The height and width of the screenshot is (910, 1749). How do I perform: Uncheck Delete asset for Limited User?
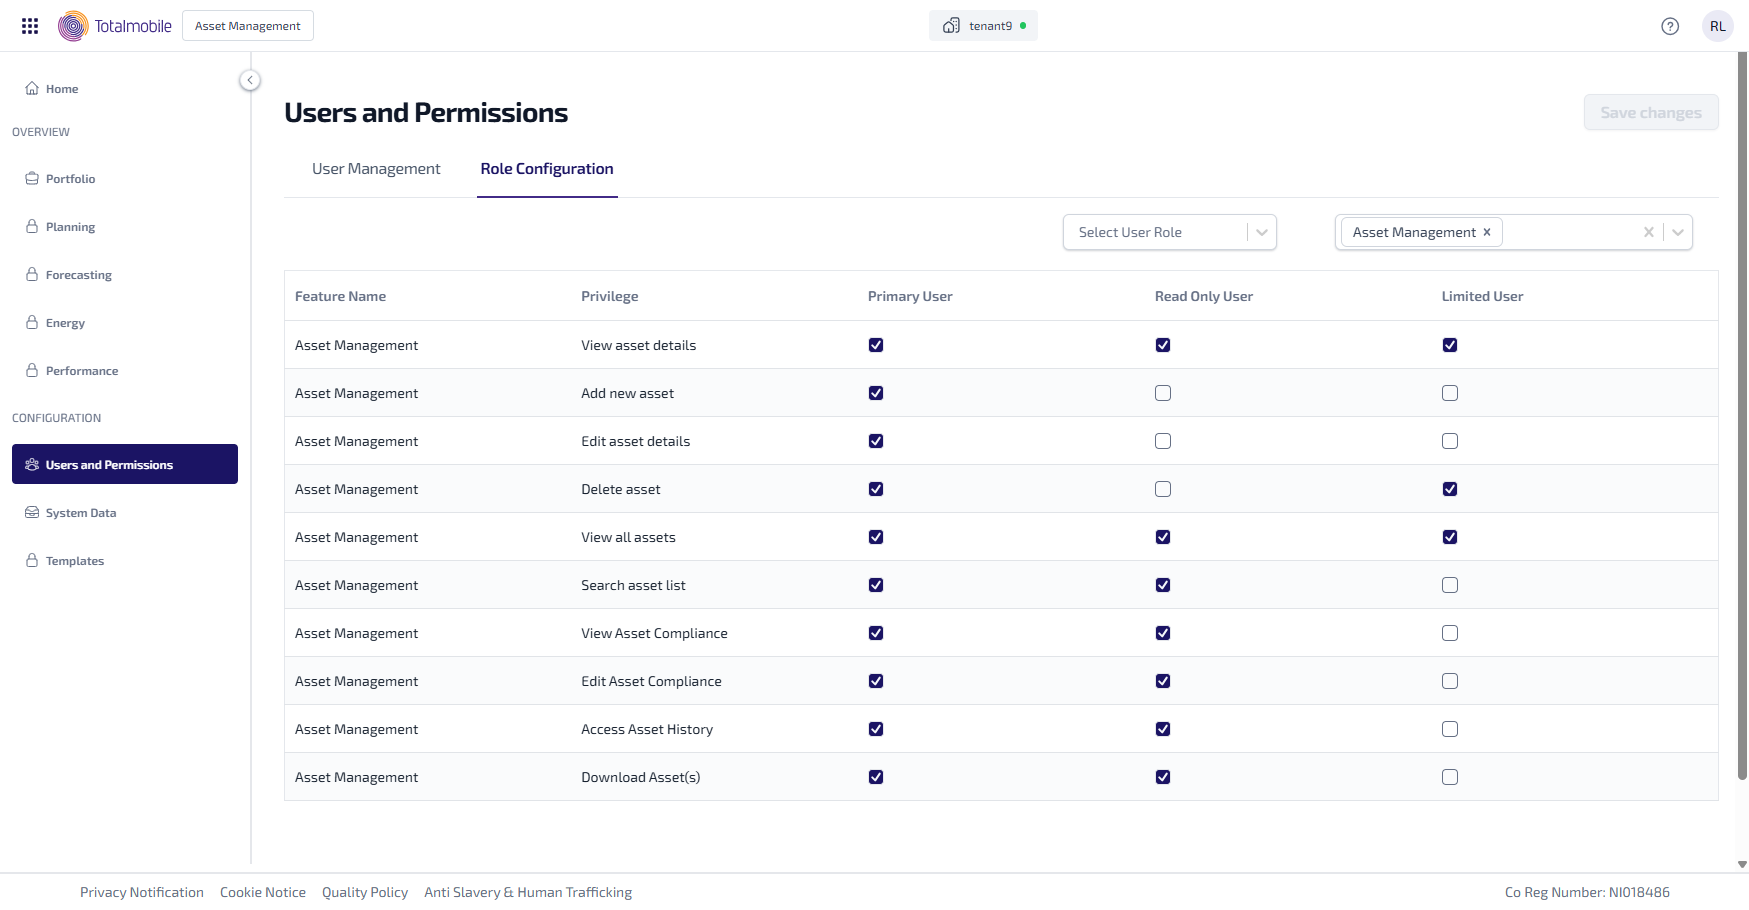click(1449, 489)
